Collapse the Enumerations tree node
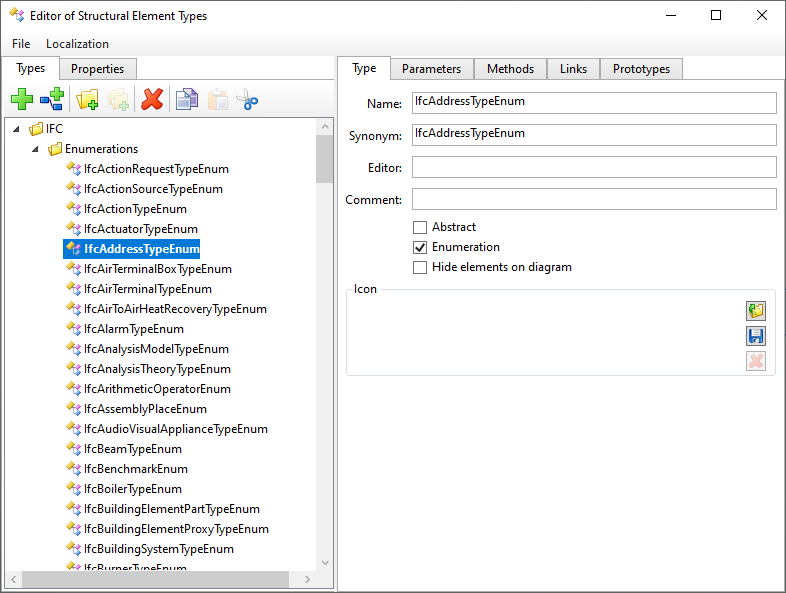The image size is (786, 593). (35, 149)
